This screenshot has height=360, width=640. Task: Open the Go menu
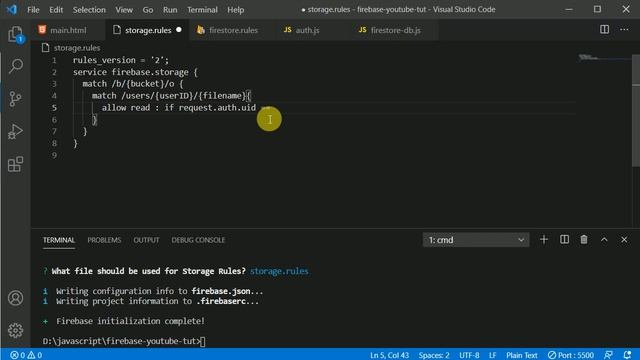point(148,9)
